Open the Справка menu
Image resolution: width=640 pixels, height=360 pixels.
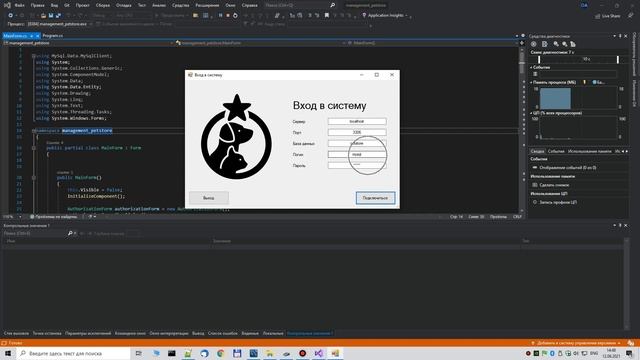click(249, 5)
